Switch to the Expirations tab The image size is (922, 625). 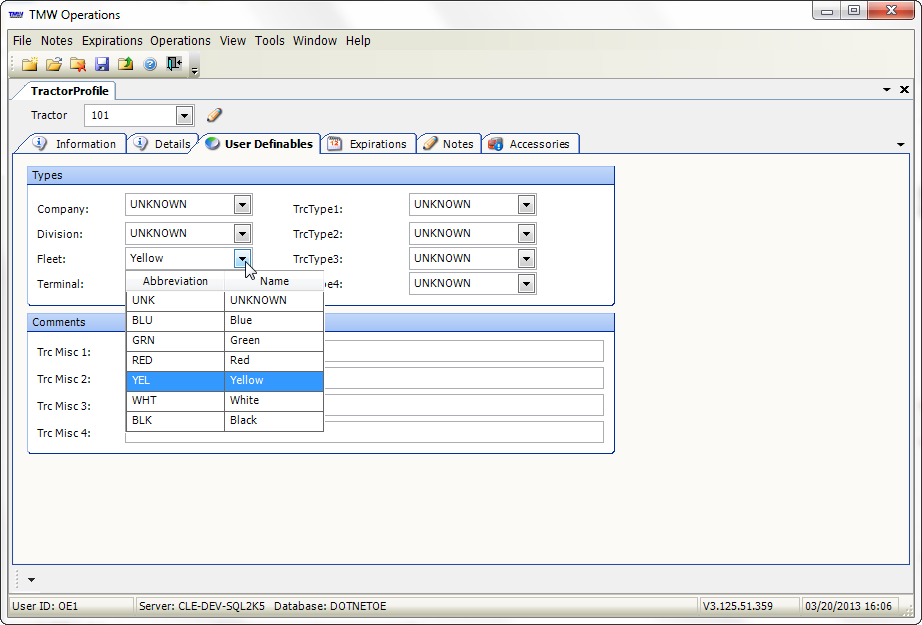coord(367,144)
